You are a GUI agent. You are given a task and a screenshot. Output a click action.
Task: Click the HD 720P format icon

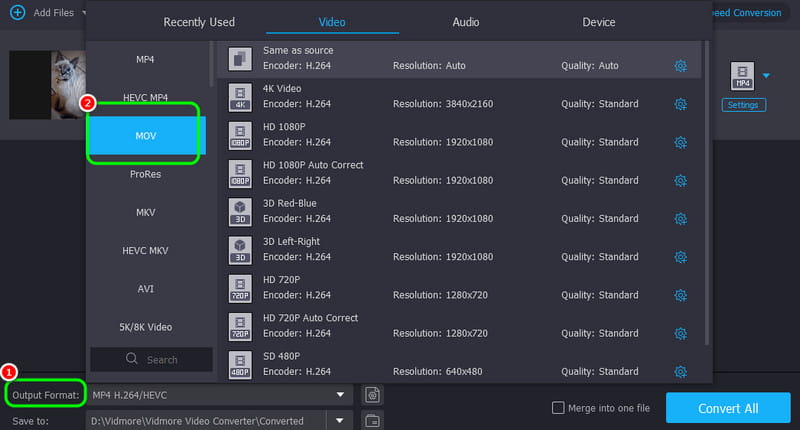(x=240, y=288)
